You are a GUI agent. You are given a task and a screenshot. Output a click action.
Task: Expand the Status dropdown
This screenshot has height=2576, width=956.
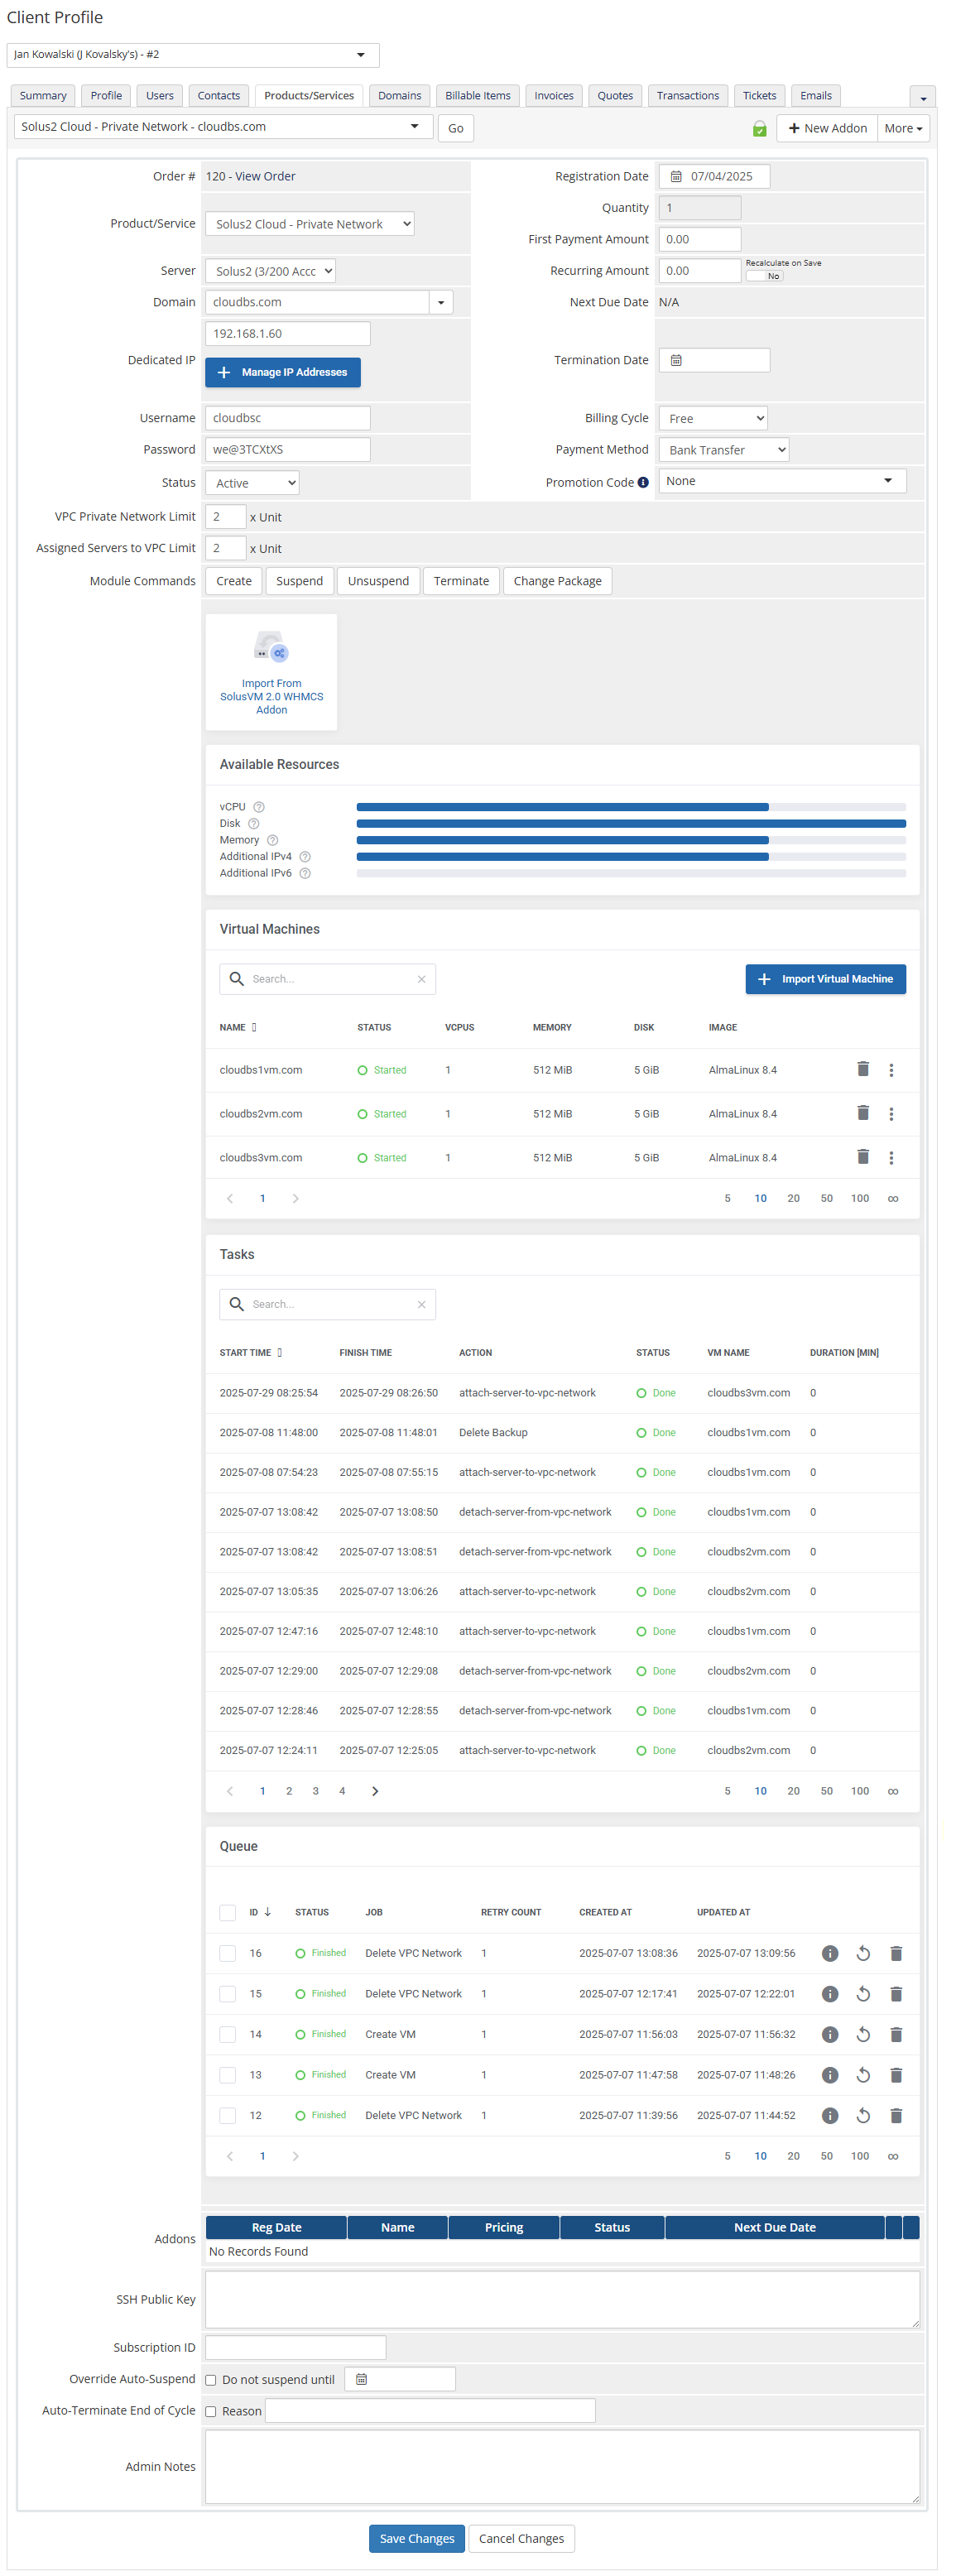coord(252,483)
